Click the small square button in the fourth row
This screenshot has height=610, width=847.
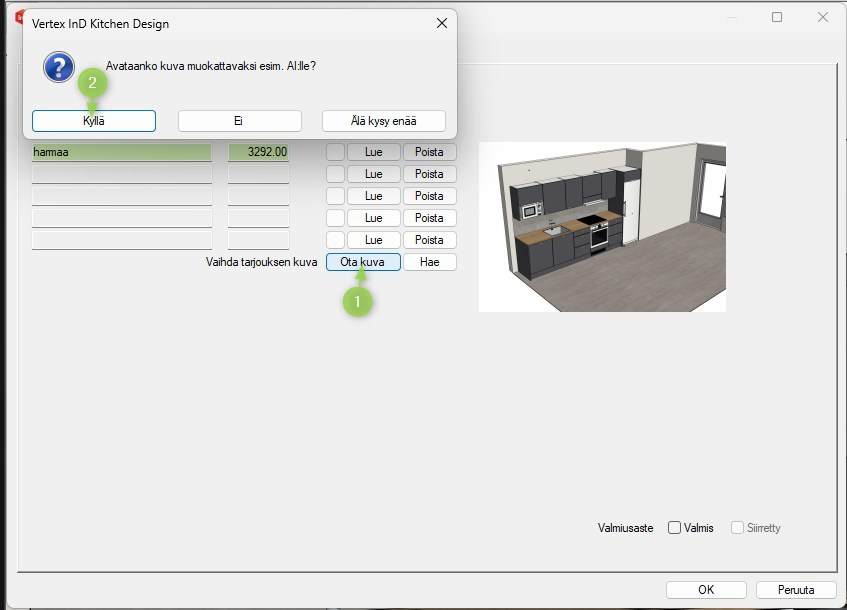click(335, 218)
